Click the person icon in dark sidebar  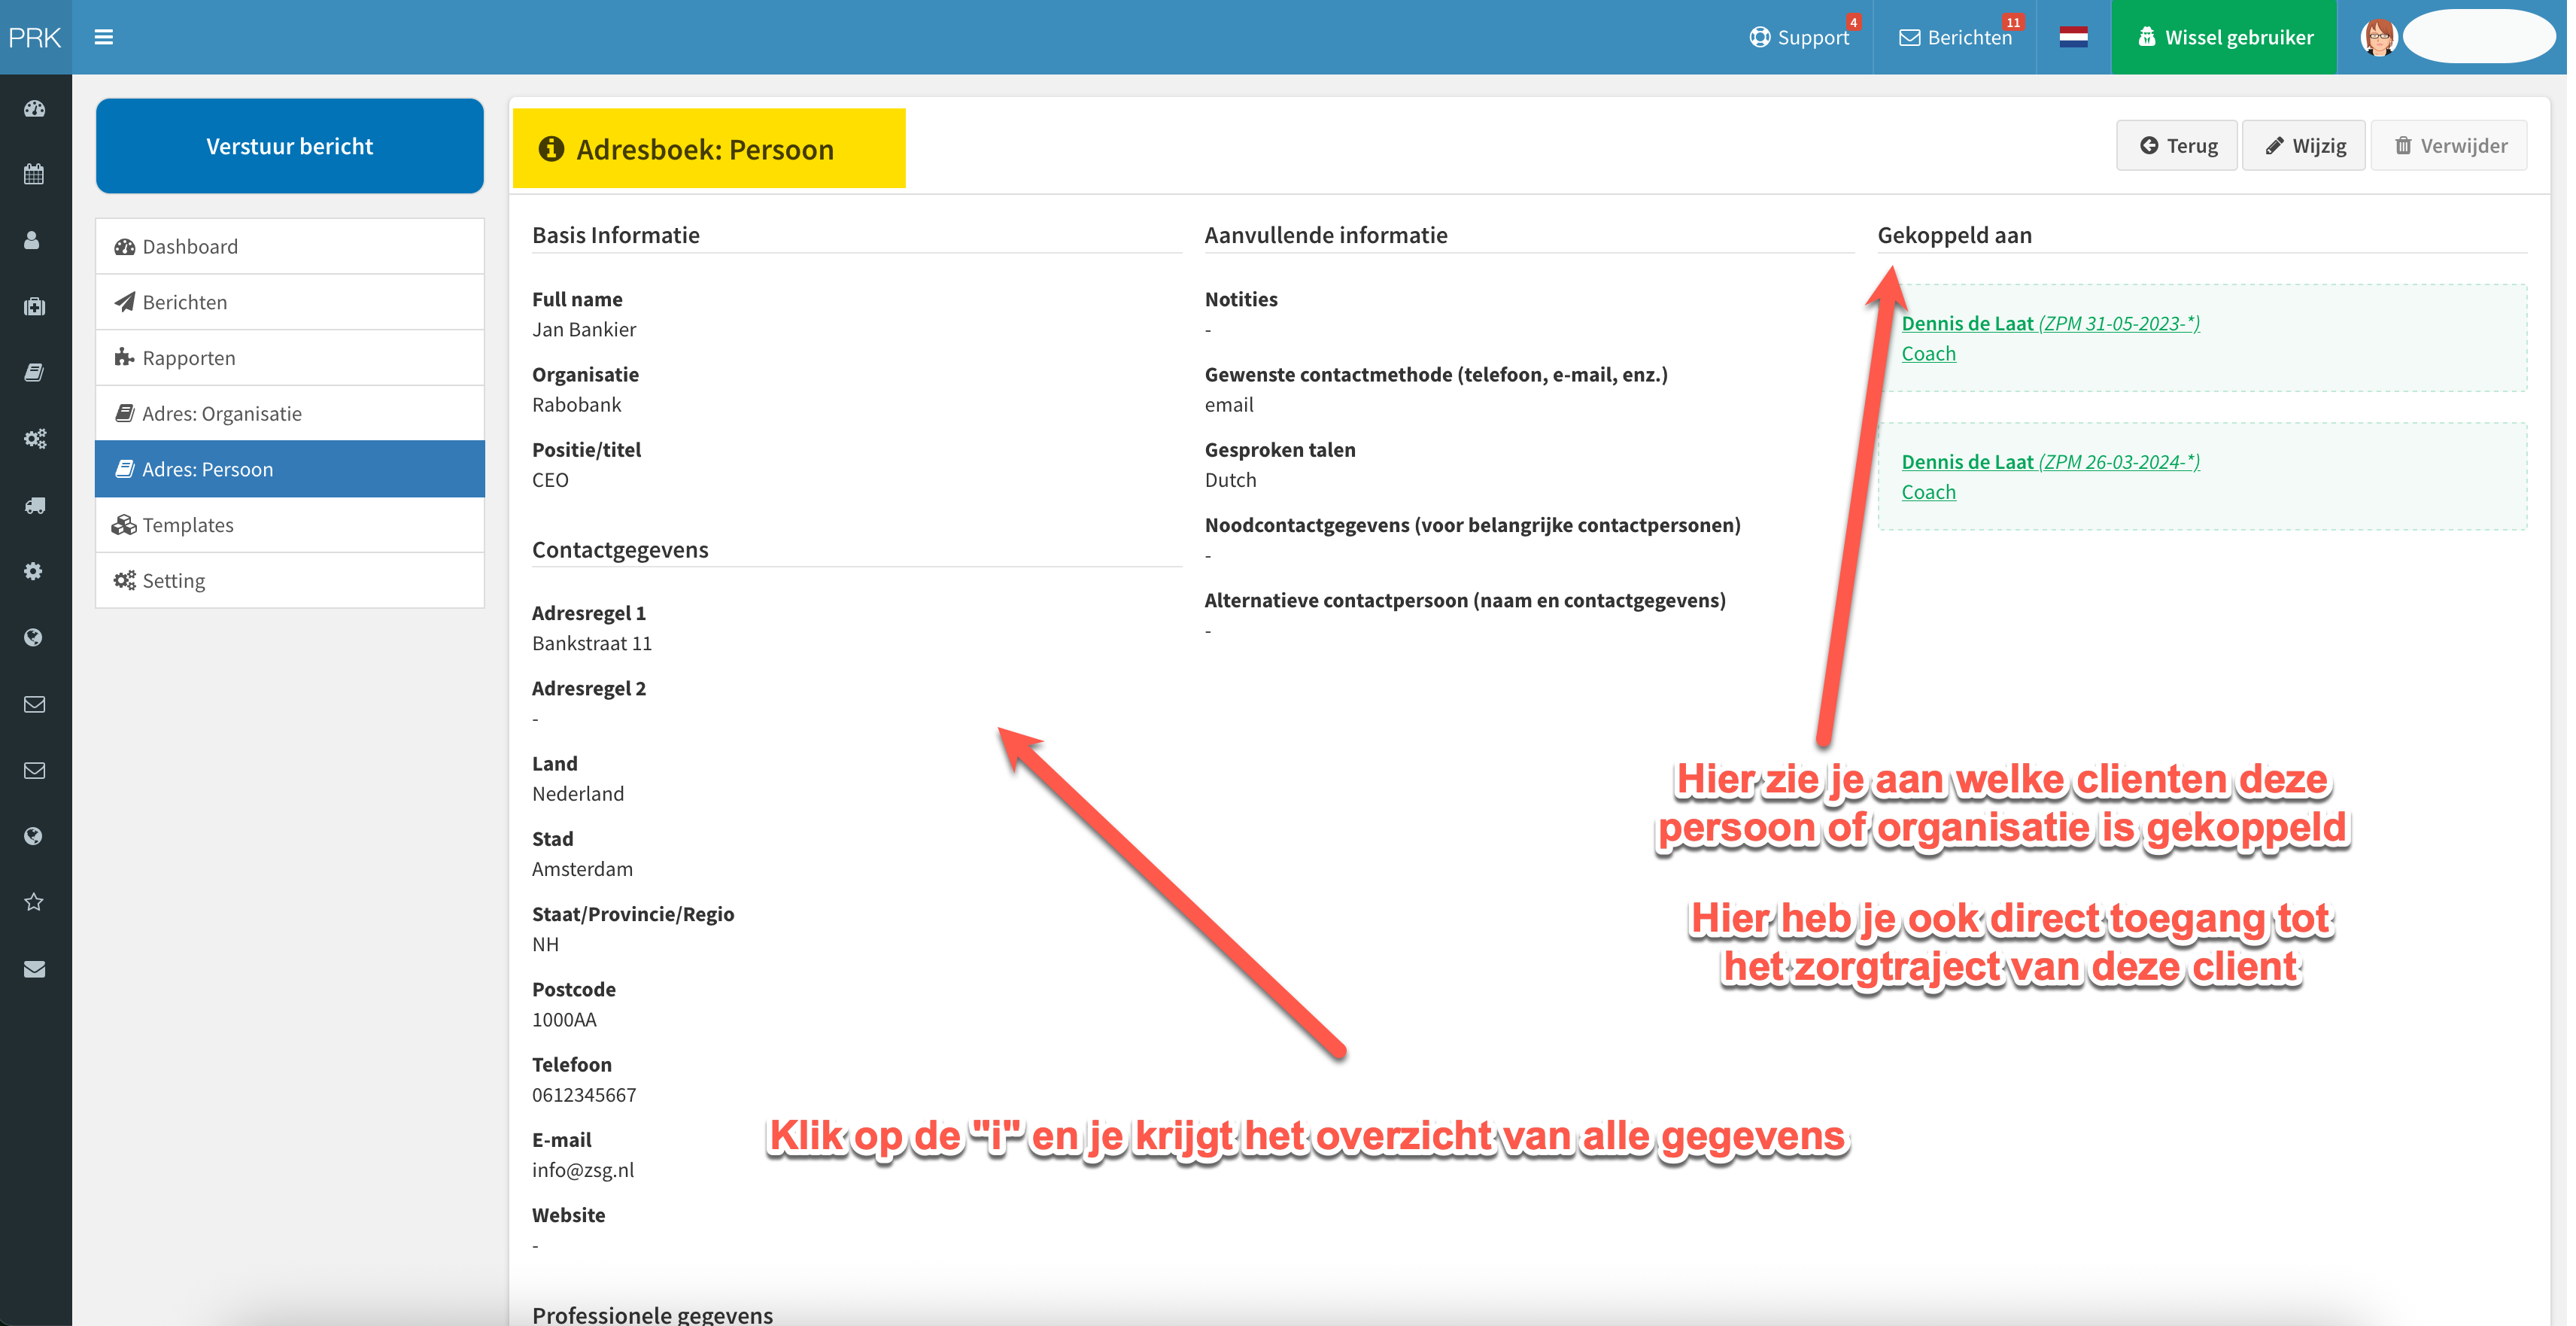coord(33,240)
